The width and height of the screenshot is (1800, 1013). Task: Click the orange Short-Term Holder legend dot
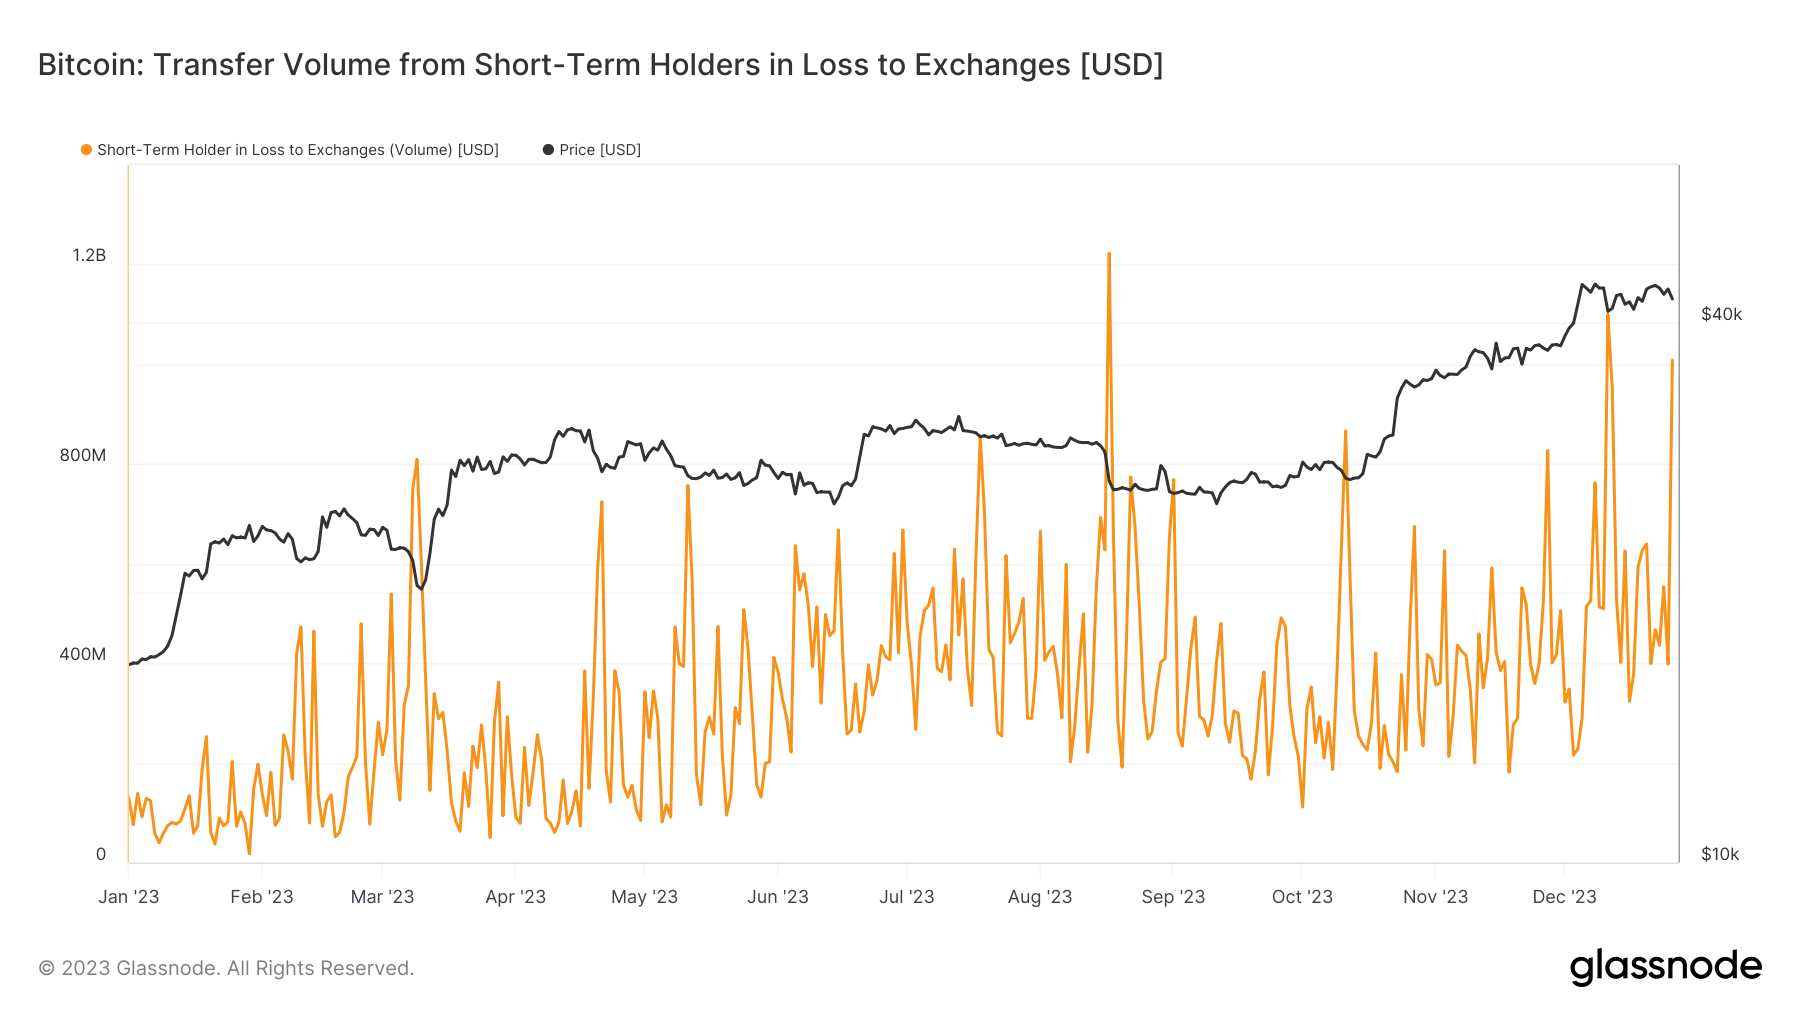tap(87, 150)
